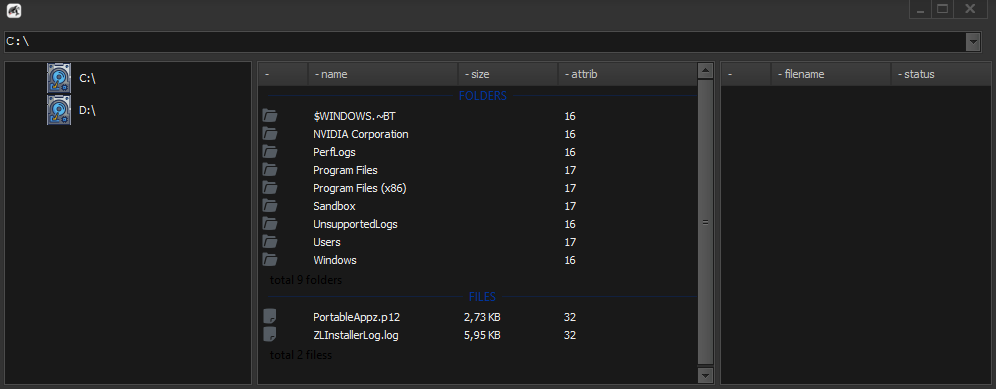
Task: Sort by the attrib column header
Action: point(628,74)
